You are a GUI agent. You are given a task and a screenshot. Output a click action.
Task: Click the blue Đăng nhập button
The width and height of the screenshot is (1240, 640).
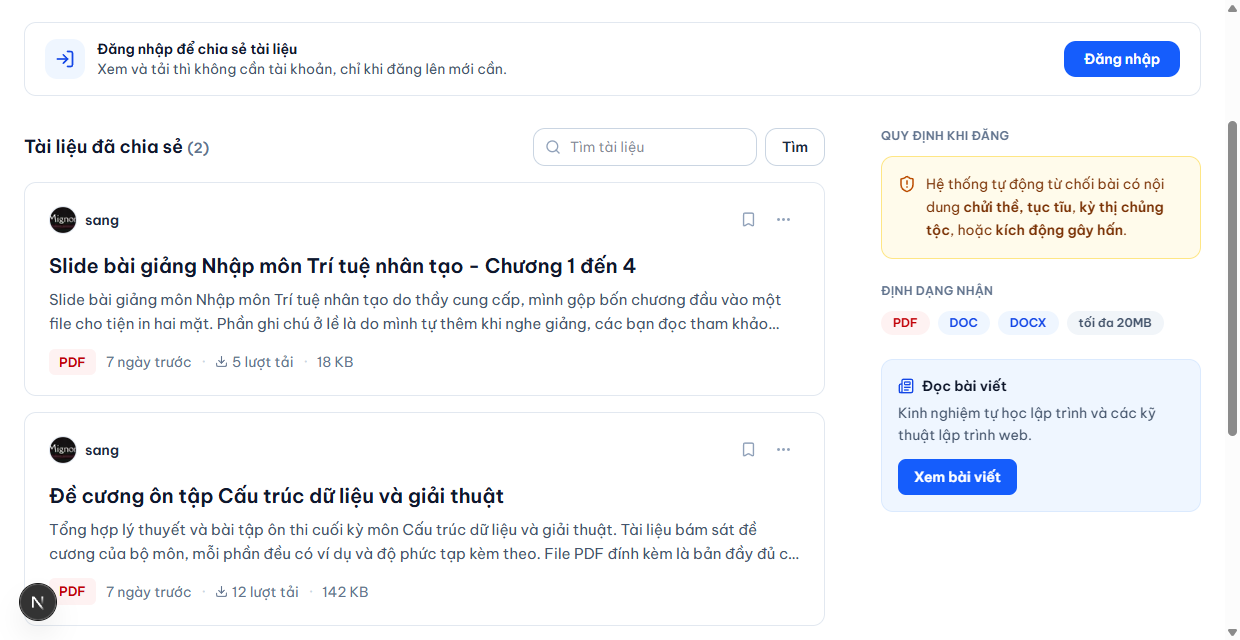point(1121,59)
